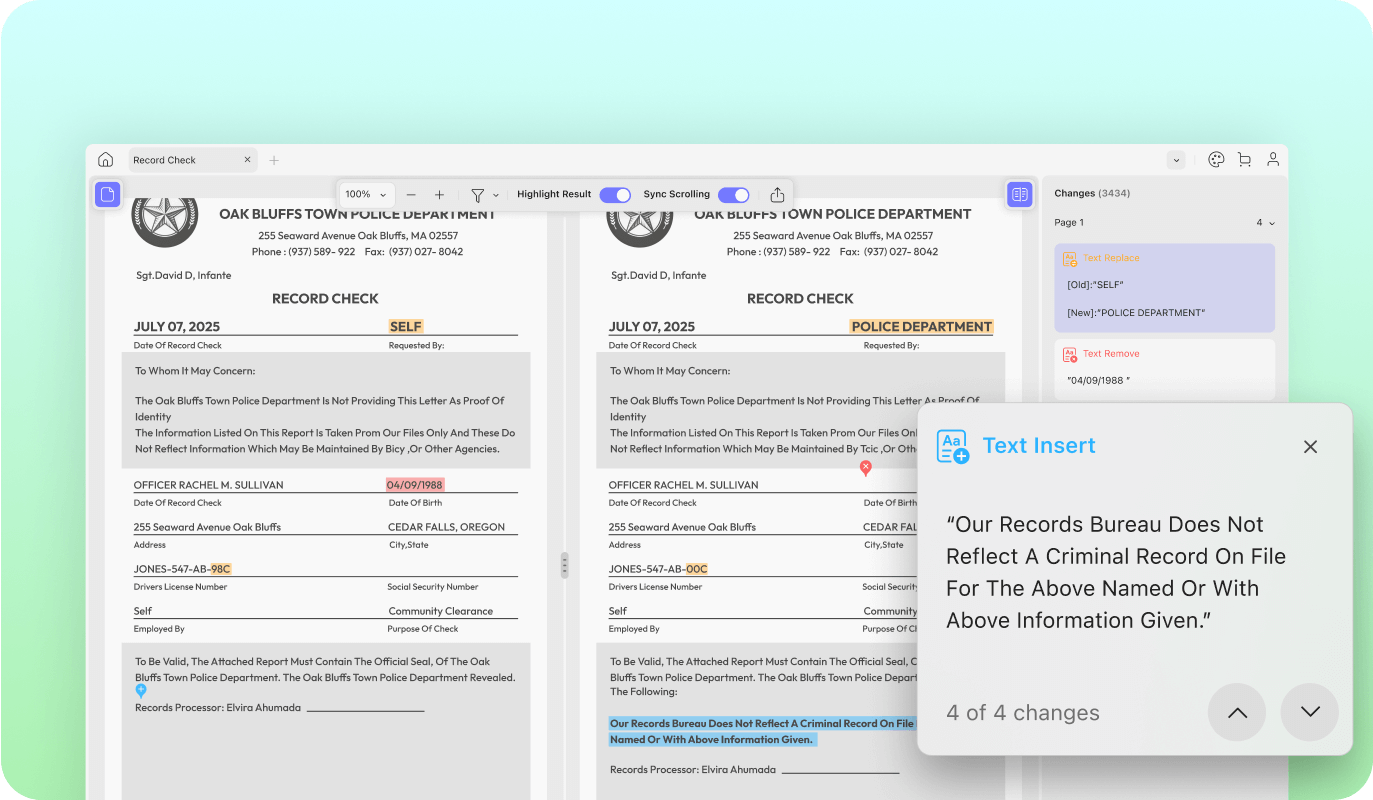Click the [Old]:"SELF" line in the changes list
Screen dimensions: 1373x800
tap(1095, 285)
